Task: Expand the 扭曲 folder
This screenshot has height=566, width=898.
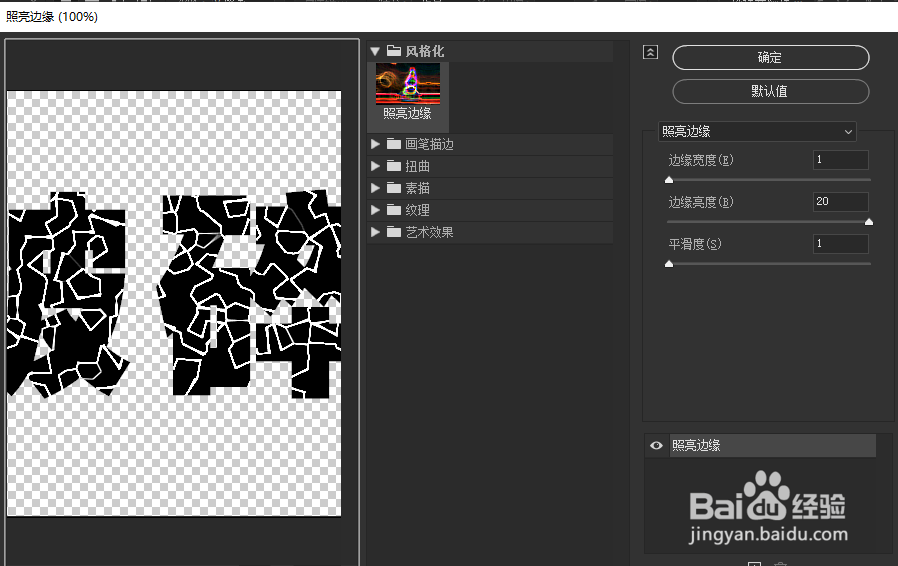Action: click(x=375, y=166)
